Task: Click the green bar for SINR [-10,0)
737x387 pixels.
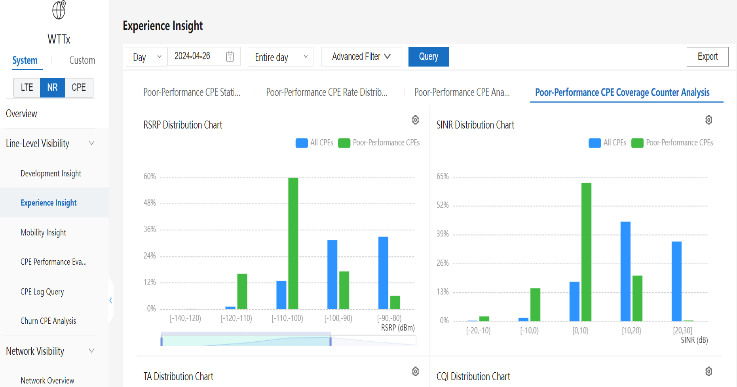Action: click(535, 305)
